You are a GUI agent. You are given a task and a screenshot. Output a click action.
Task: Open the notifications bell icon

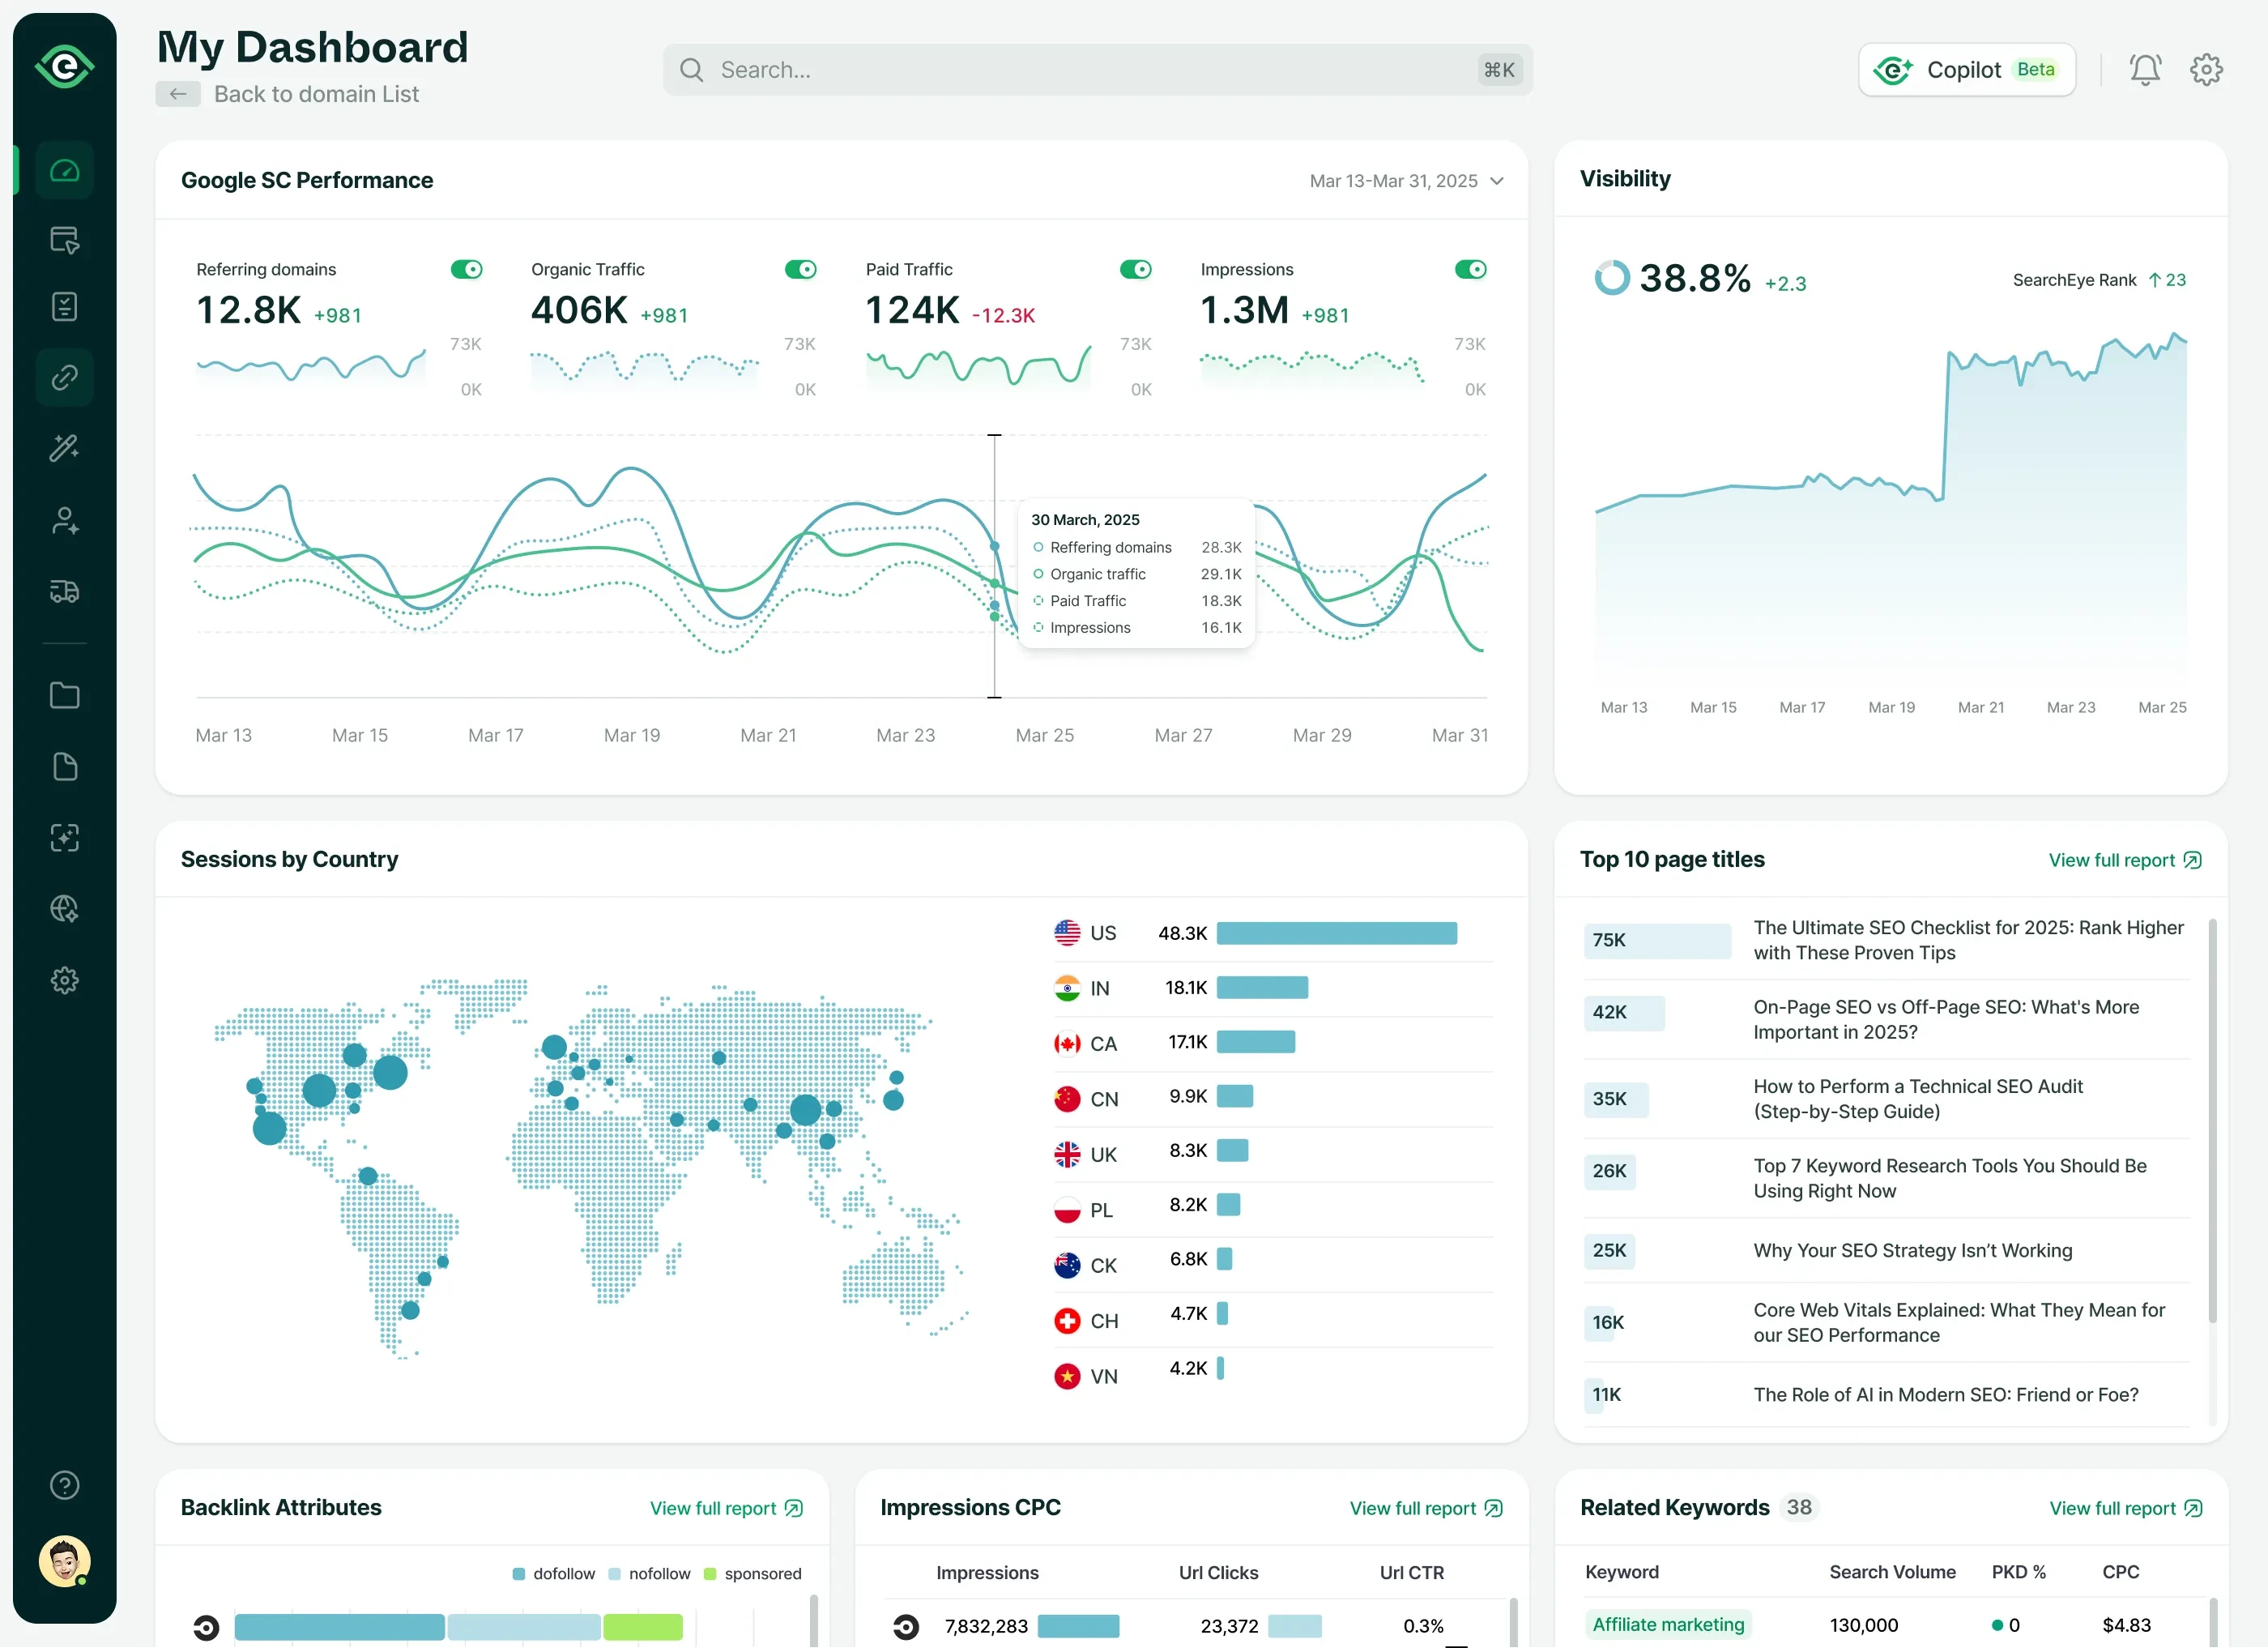point(2144,70)
